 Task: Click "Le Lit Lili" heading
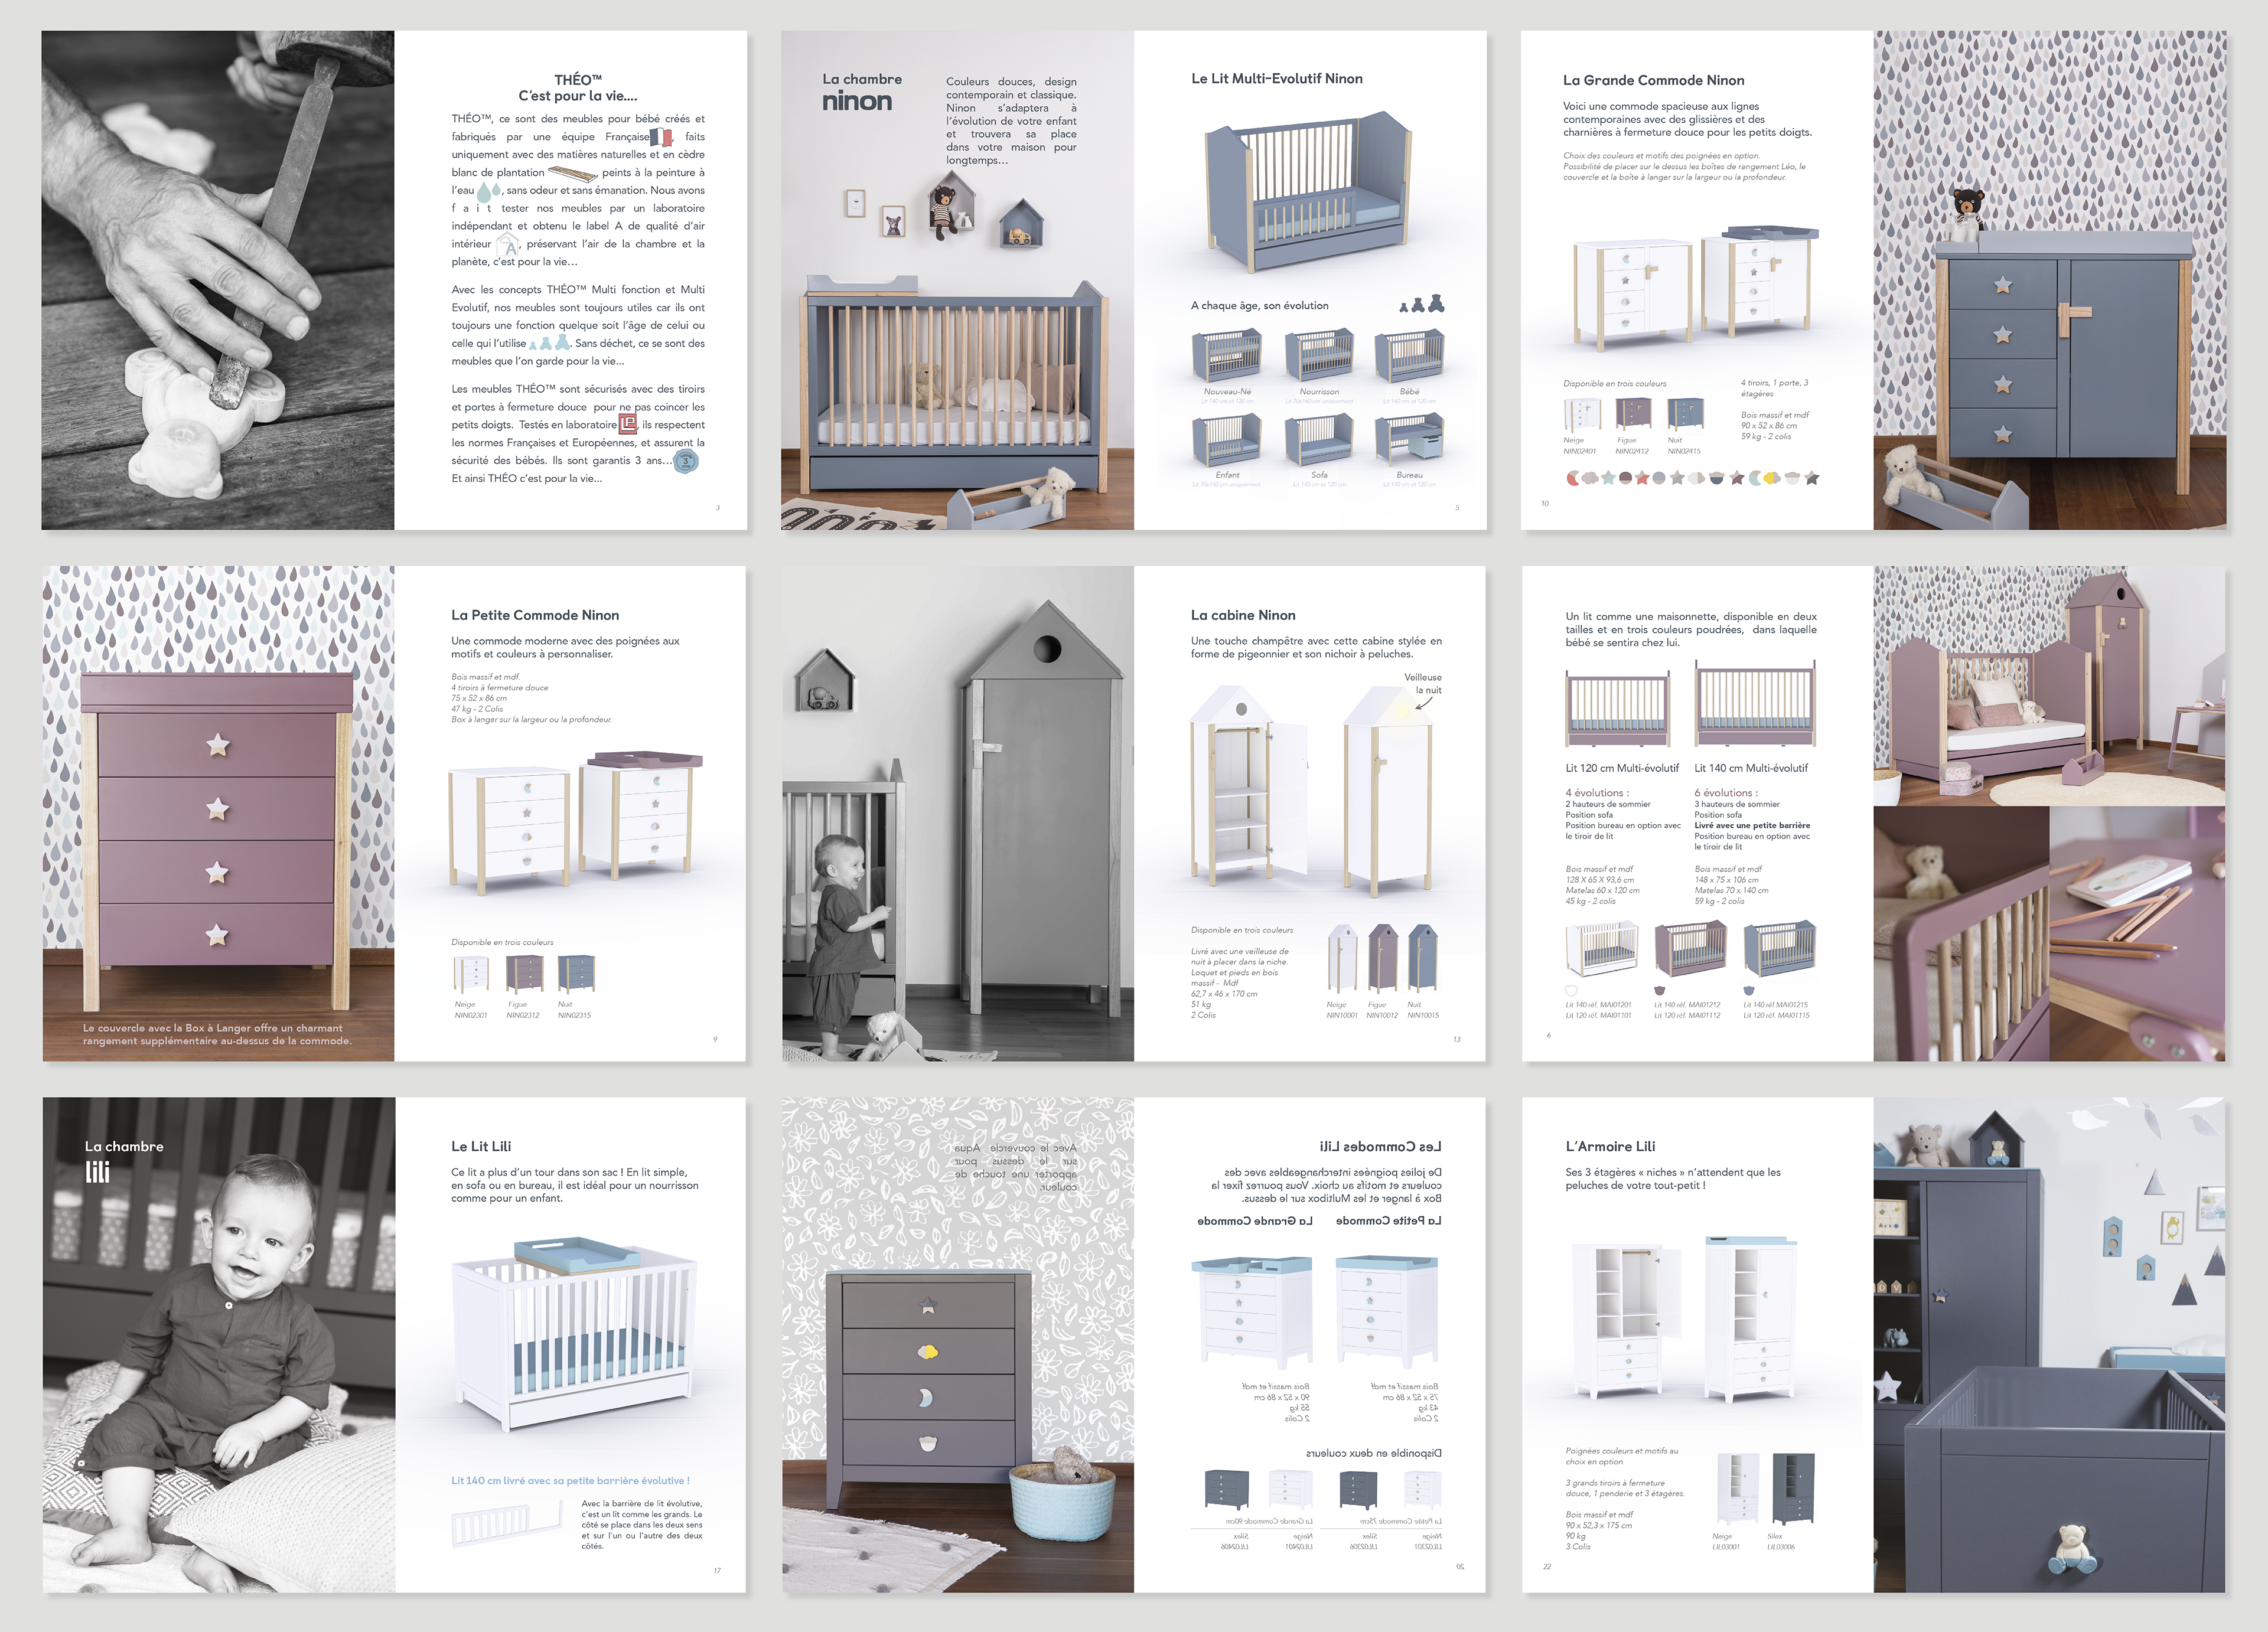(x=481, y=1146)
